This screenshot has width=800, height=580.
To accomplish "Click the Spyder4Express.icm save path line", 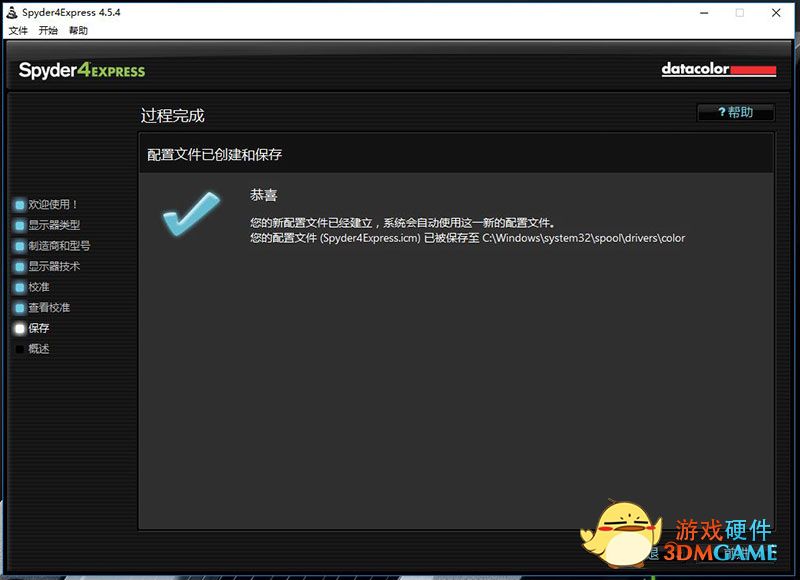I will click(x=467, y=238).
